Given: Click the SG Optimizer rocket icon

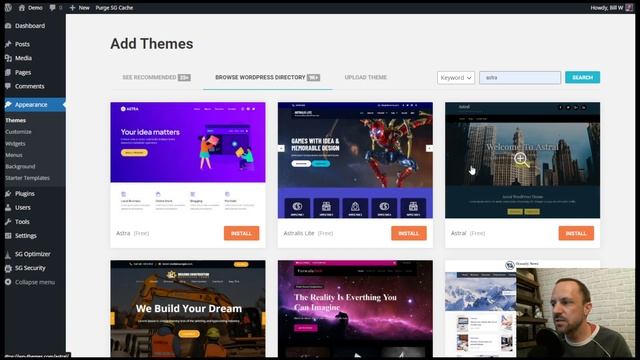Looking at the screenshot, I should (8, 254).
